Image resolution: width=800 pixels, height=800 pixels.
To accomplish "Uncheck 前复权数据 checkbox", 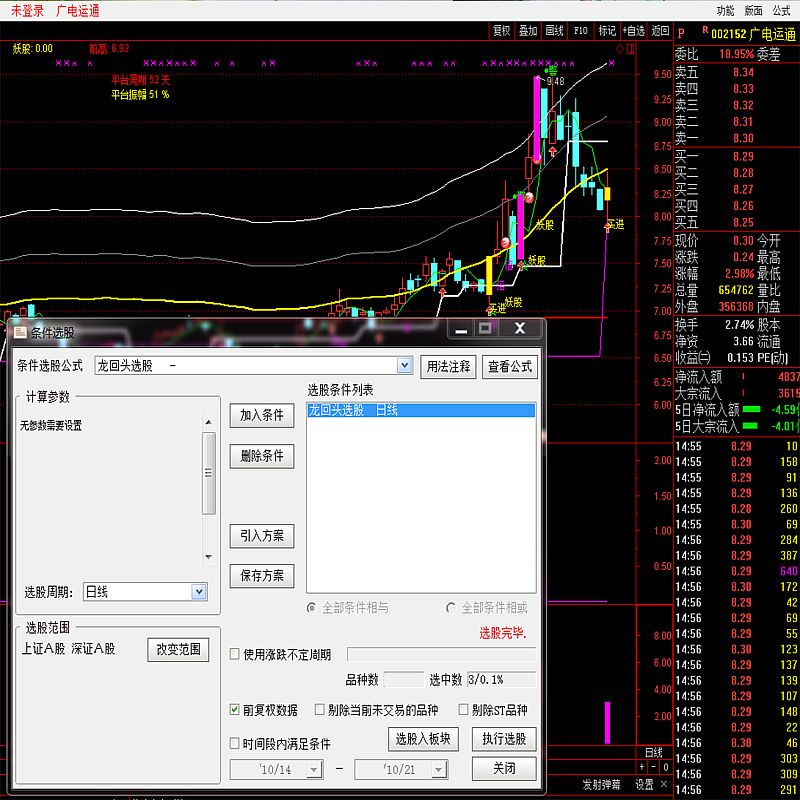I will tap(235, 710).
